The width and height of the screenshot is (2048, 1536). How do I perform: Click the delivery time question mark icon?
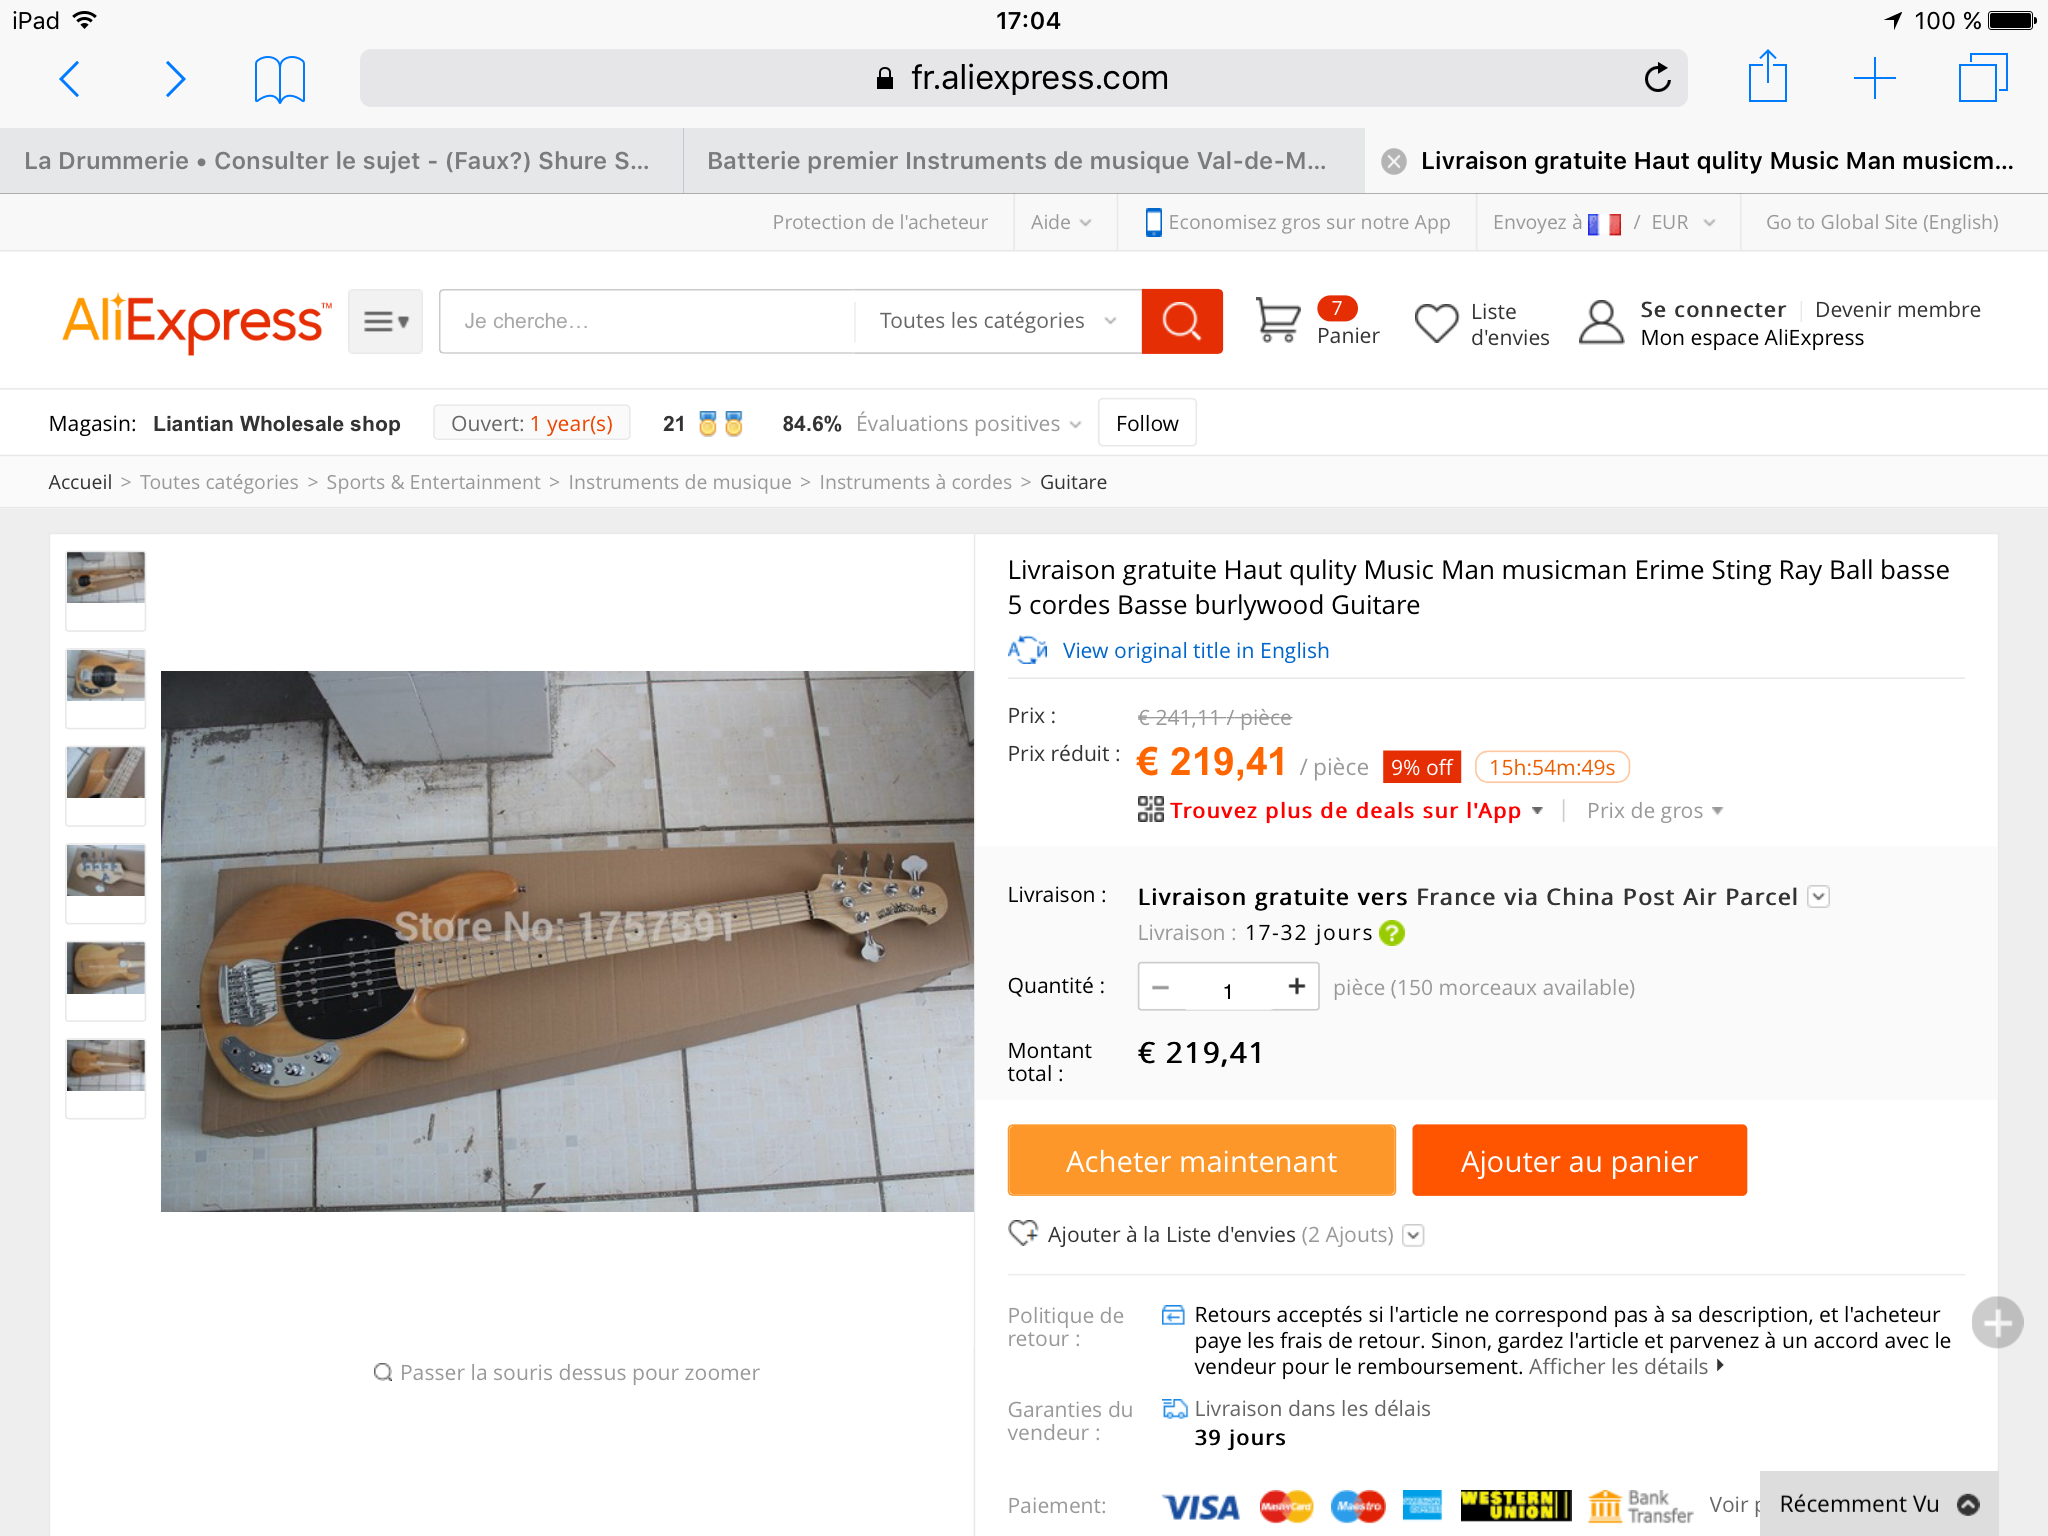[x=1392, y=933]
